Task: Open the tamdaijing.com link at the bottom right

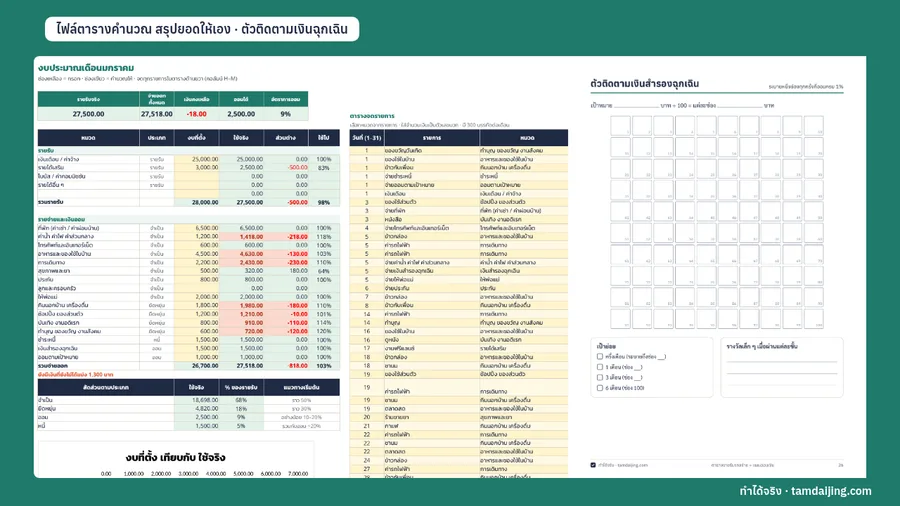Action: [805, 491]
